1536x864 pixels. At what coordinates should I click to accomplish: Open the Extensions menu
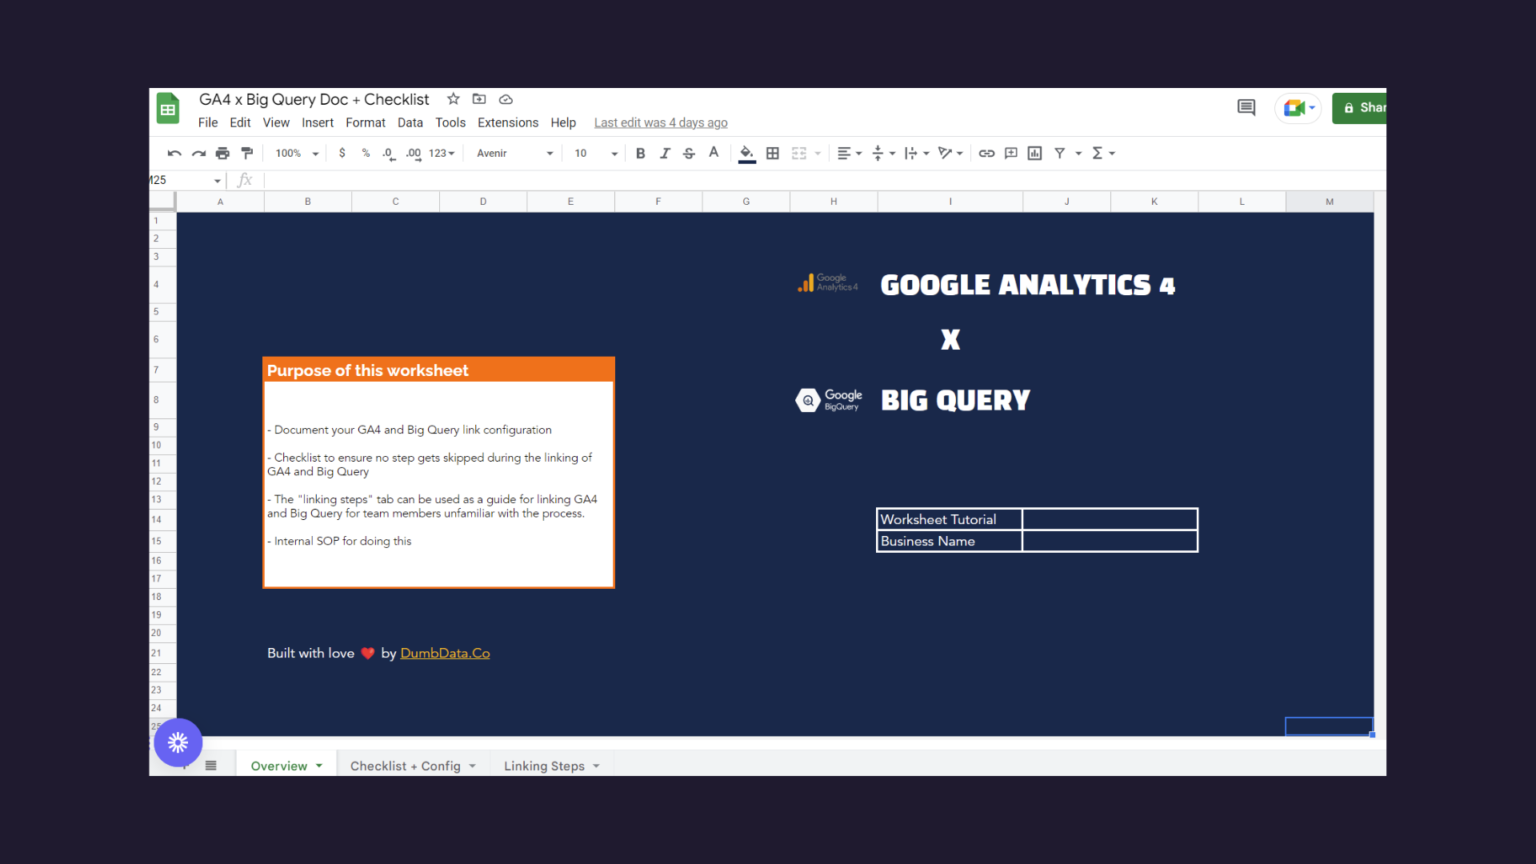point(507,122)
